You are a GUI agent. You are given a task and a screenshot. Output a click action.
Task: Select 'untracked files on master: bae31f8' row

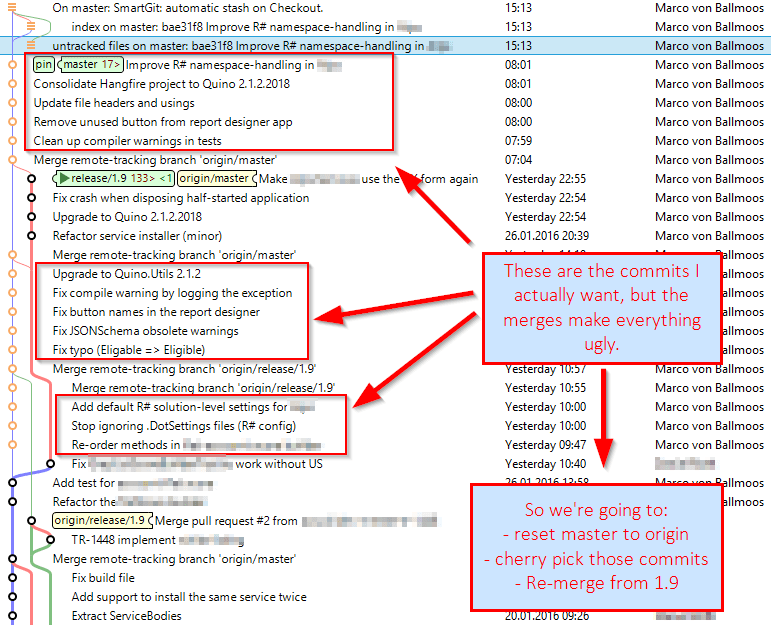(386, 46)
